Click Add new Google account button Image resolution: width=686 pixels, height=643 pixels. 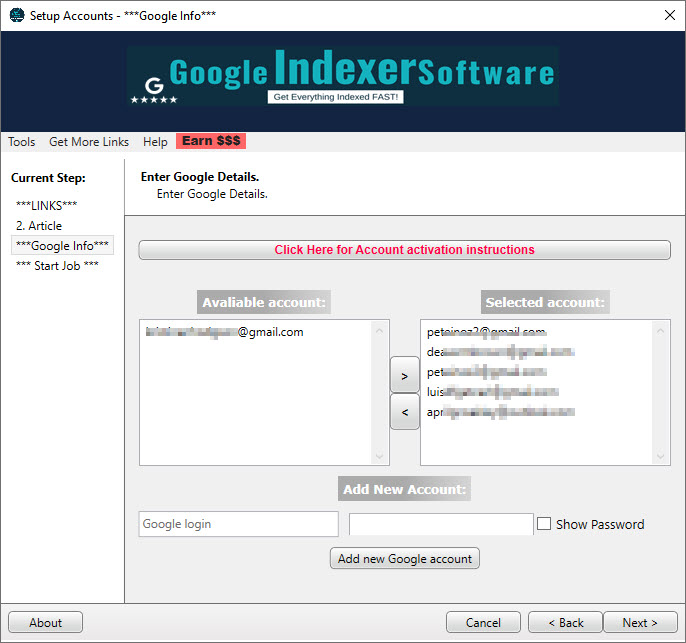click(x=405, y=559)
